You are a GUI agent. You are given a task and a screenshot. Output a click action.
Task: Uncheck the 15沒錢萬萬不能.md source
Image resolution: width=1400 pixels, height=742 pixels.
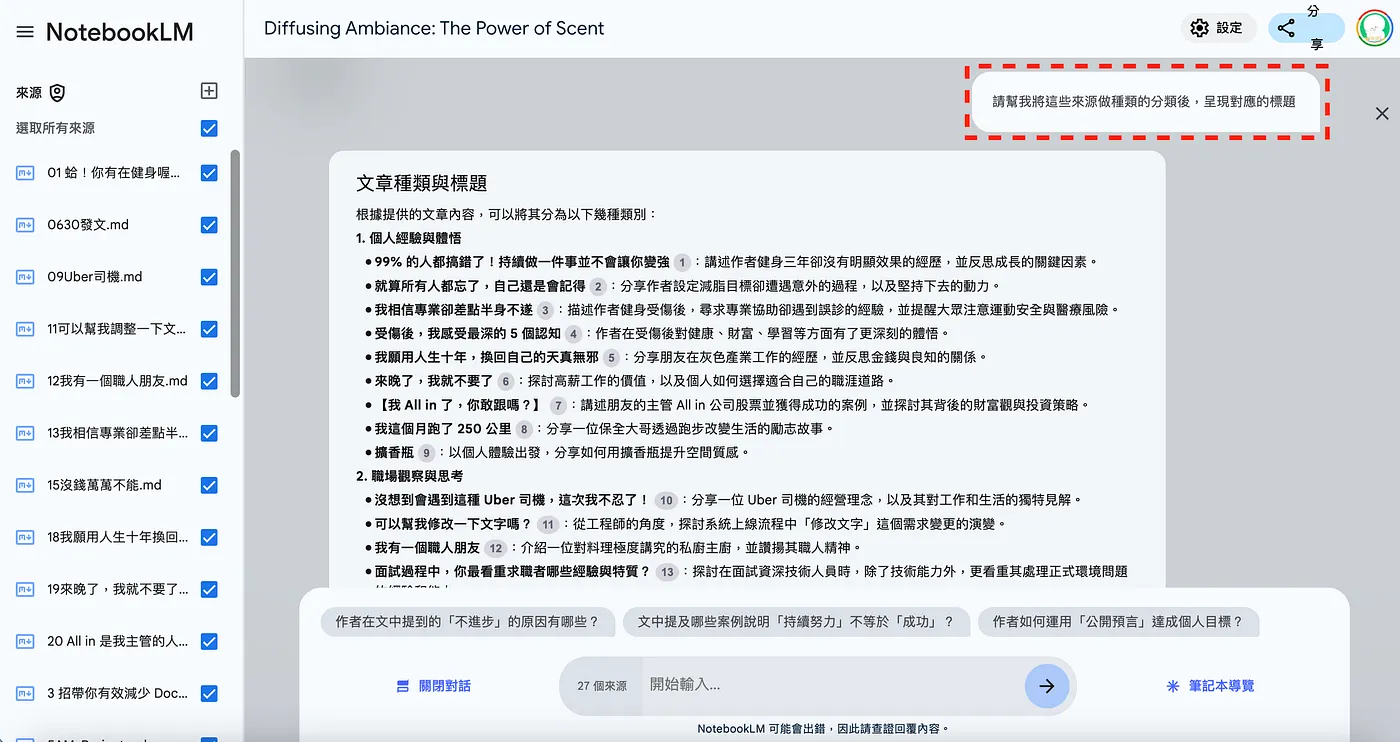point(209,485)
